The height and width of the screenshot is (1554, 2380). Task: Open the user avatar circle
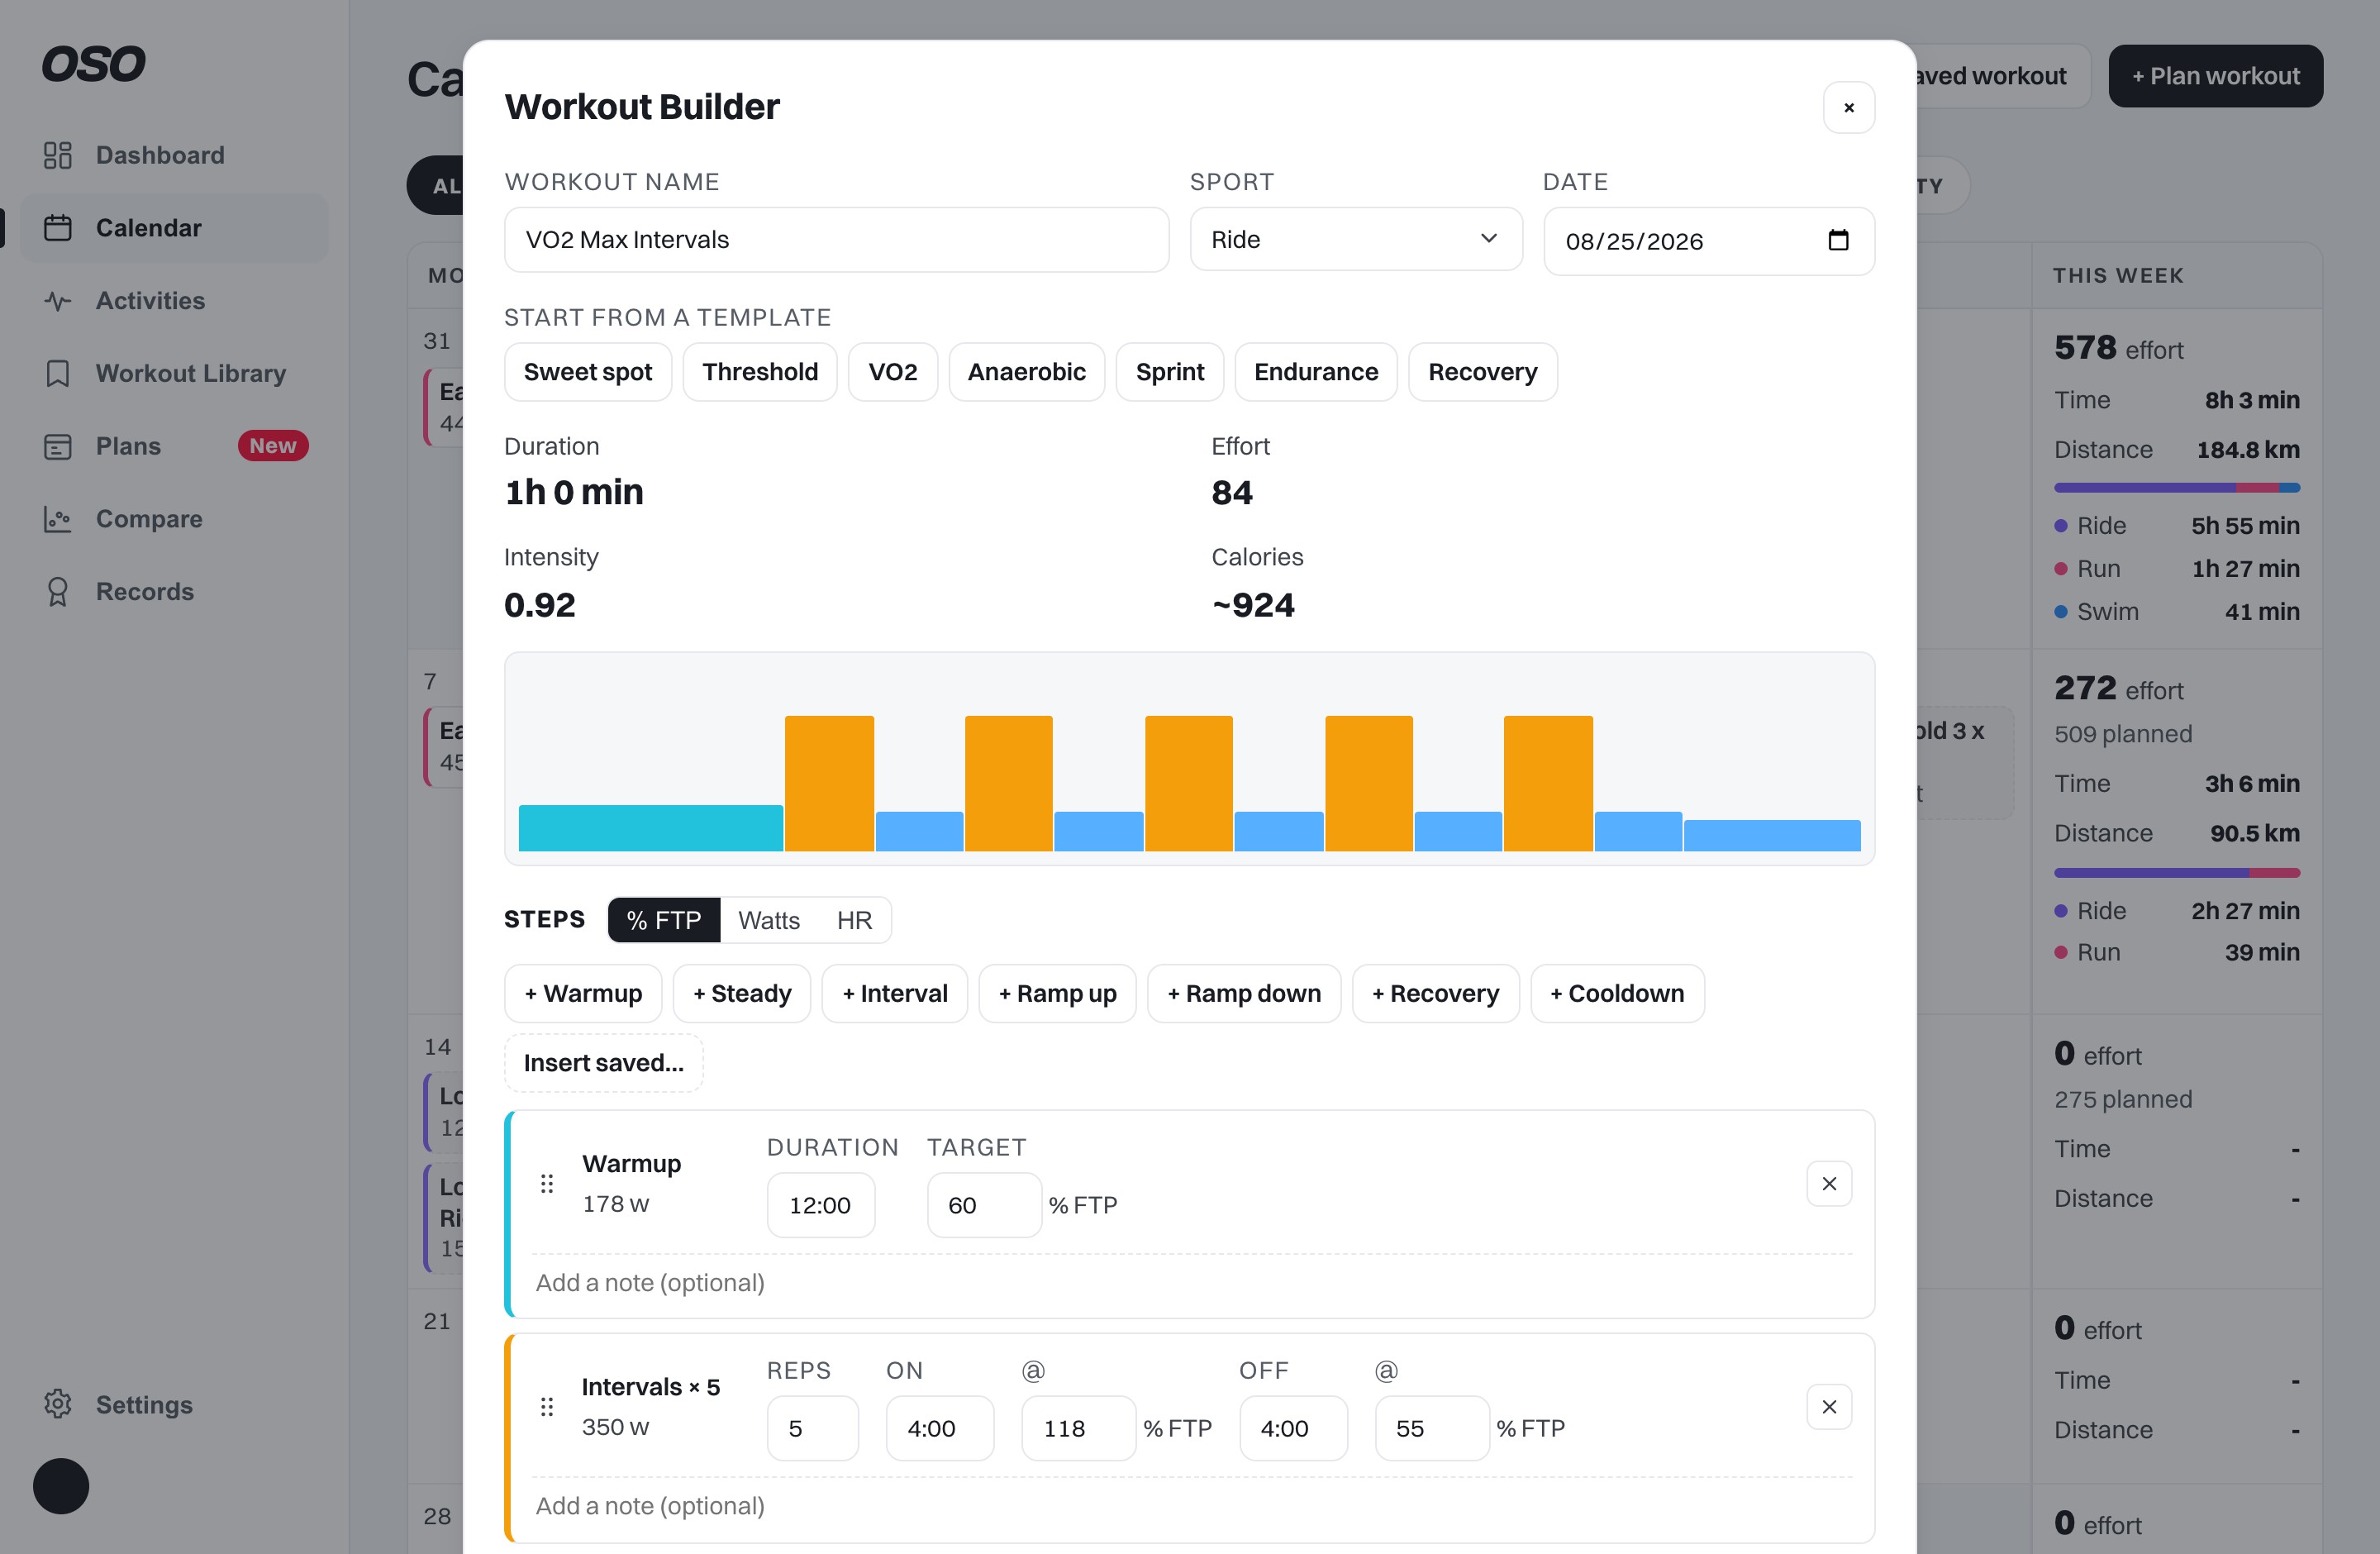61,1485
